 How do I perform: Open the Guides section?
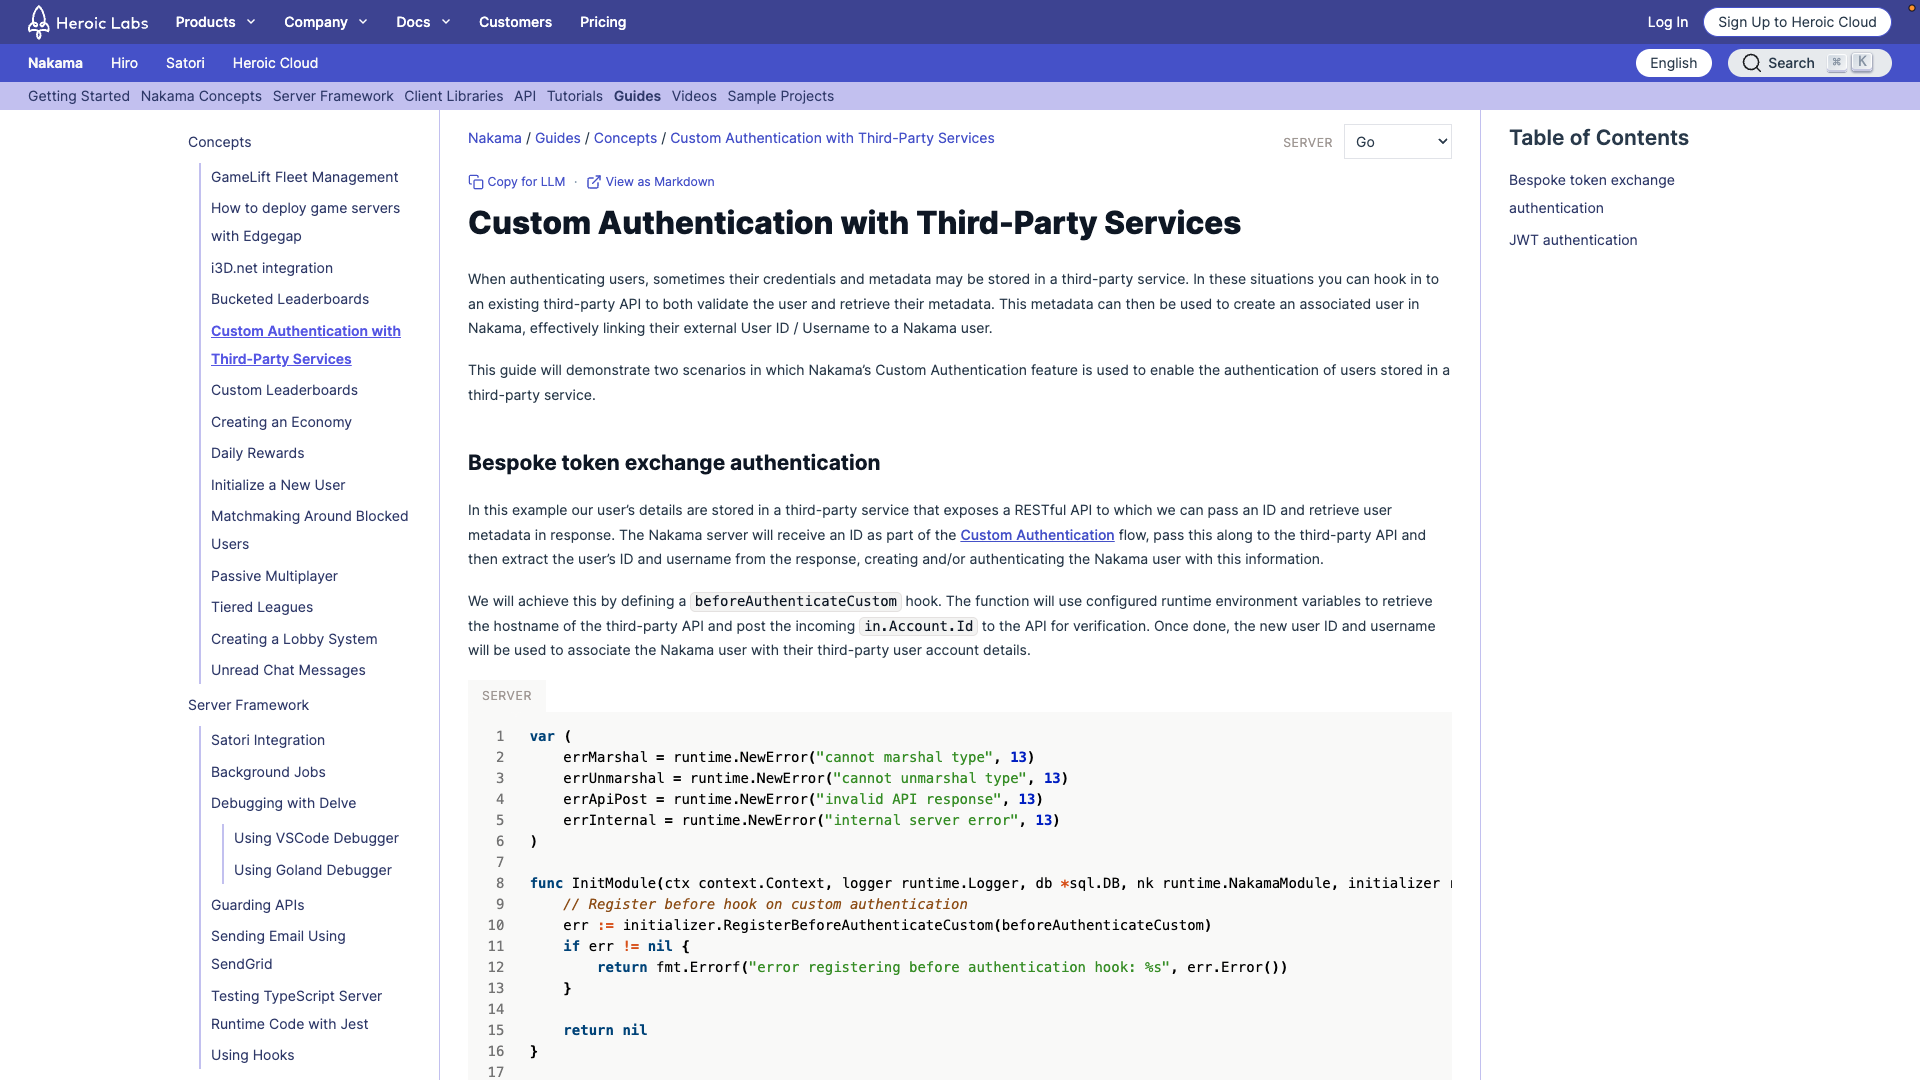(x=637, y=96)
